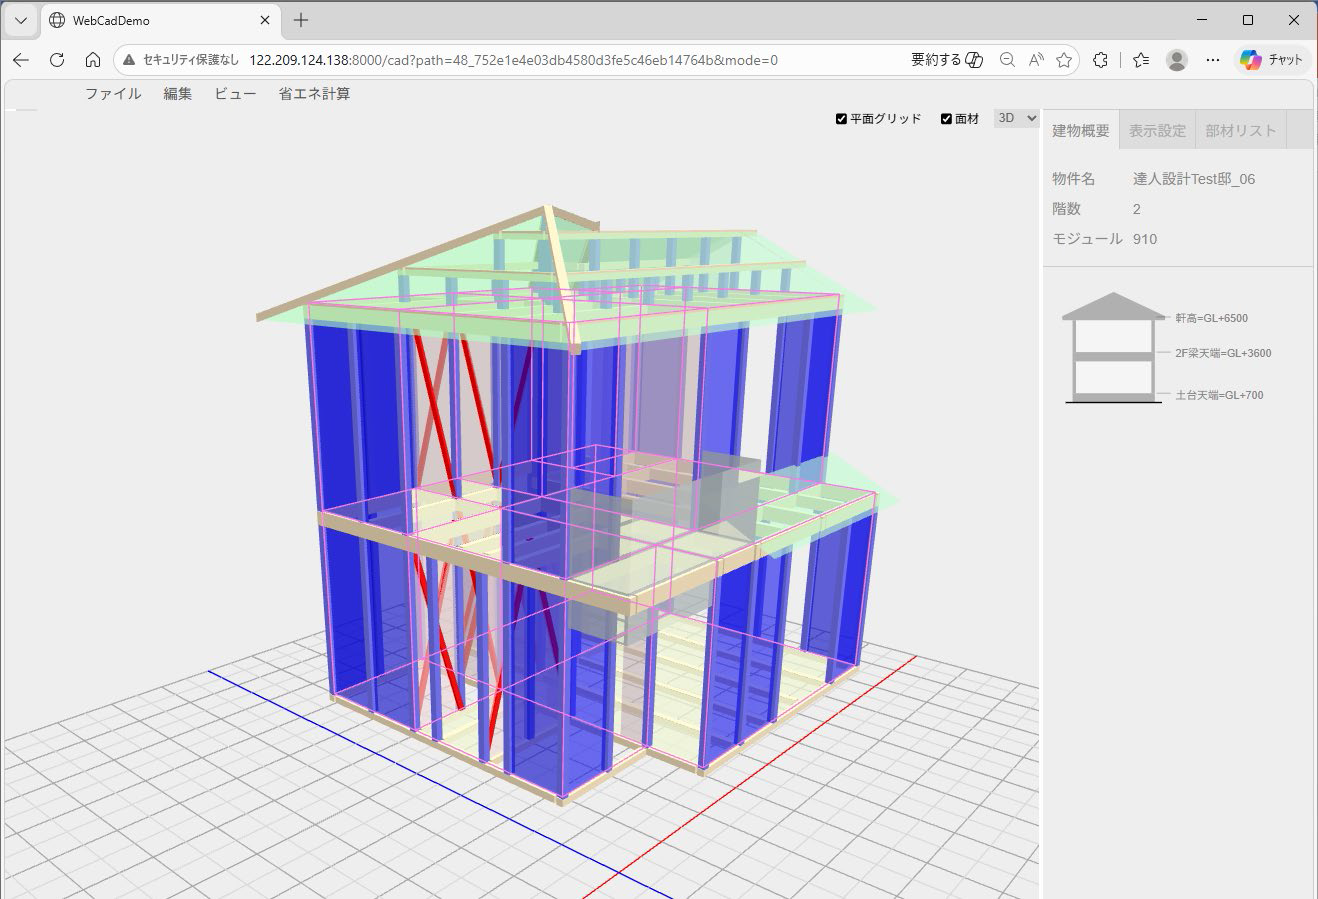
Task: Go back to the previous page
Action: (x=21, y=60)
